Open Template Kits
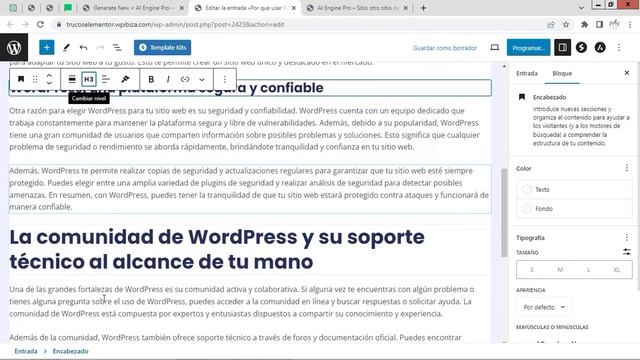 (x=162, y=47)
